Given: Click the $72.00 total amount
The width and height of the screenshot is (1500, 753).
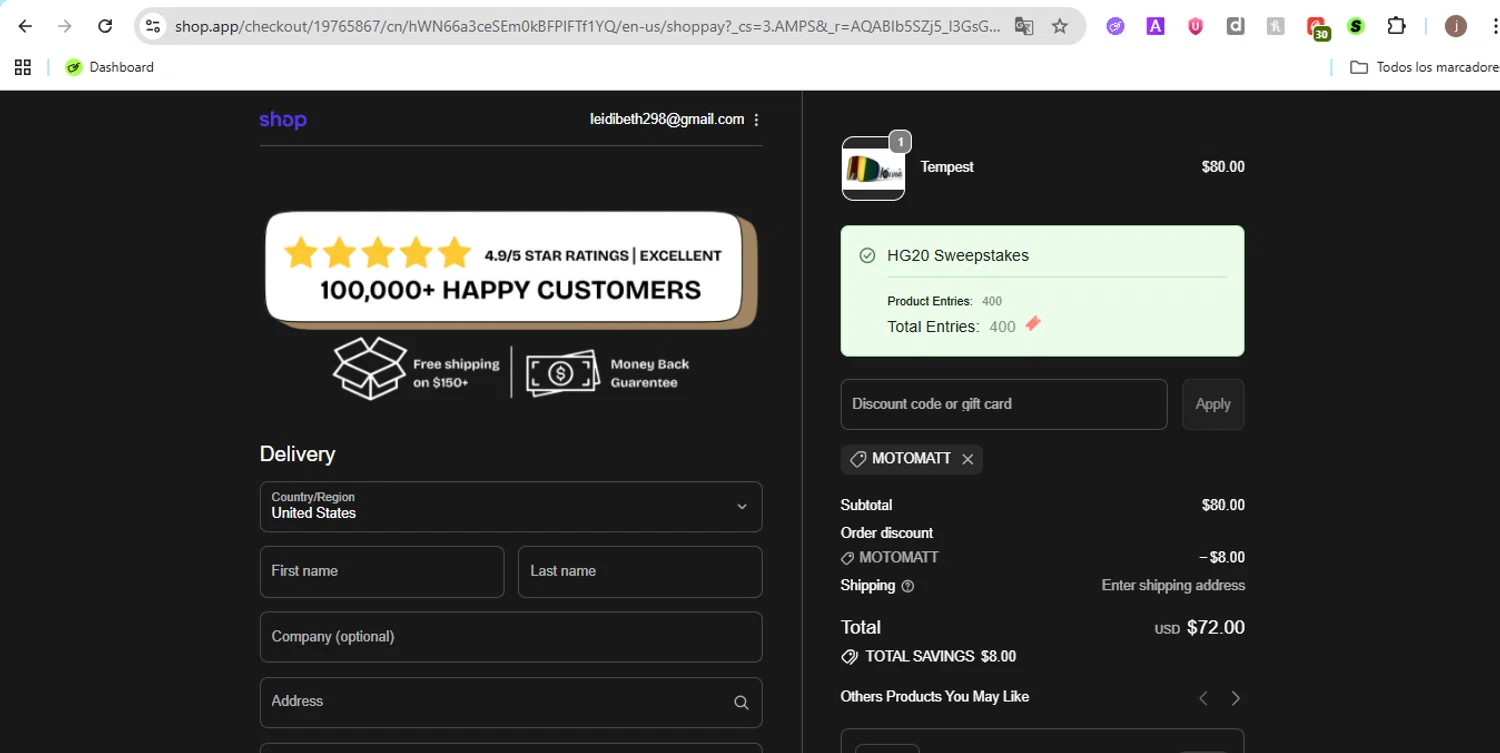Looking at the screenshot, I should [1216, 628].
